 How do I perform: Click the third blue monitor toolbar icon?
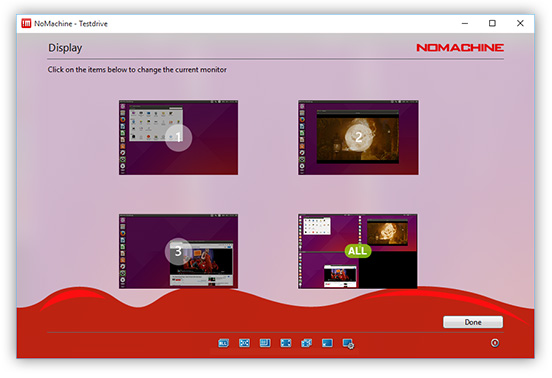click(265, 343)
